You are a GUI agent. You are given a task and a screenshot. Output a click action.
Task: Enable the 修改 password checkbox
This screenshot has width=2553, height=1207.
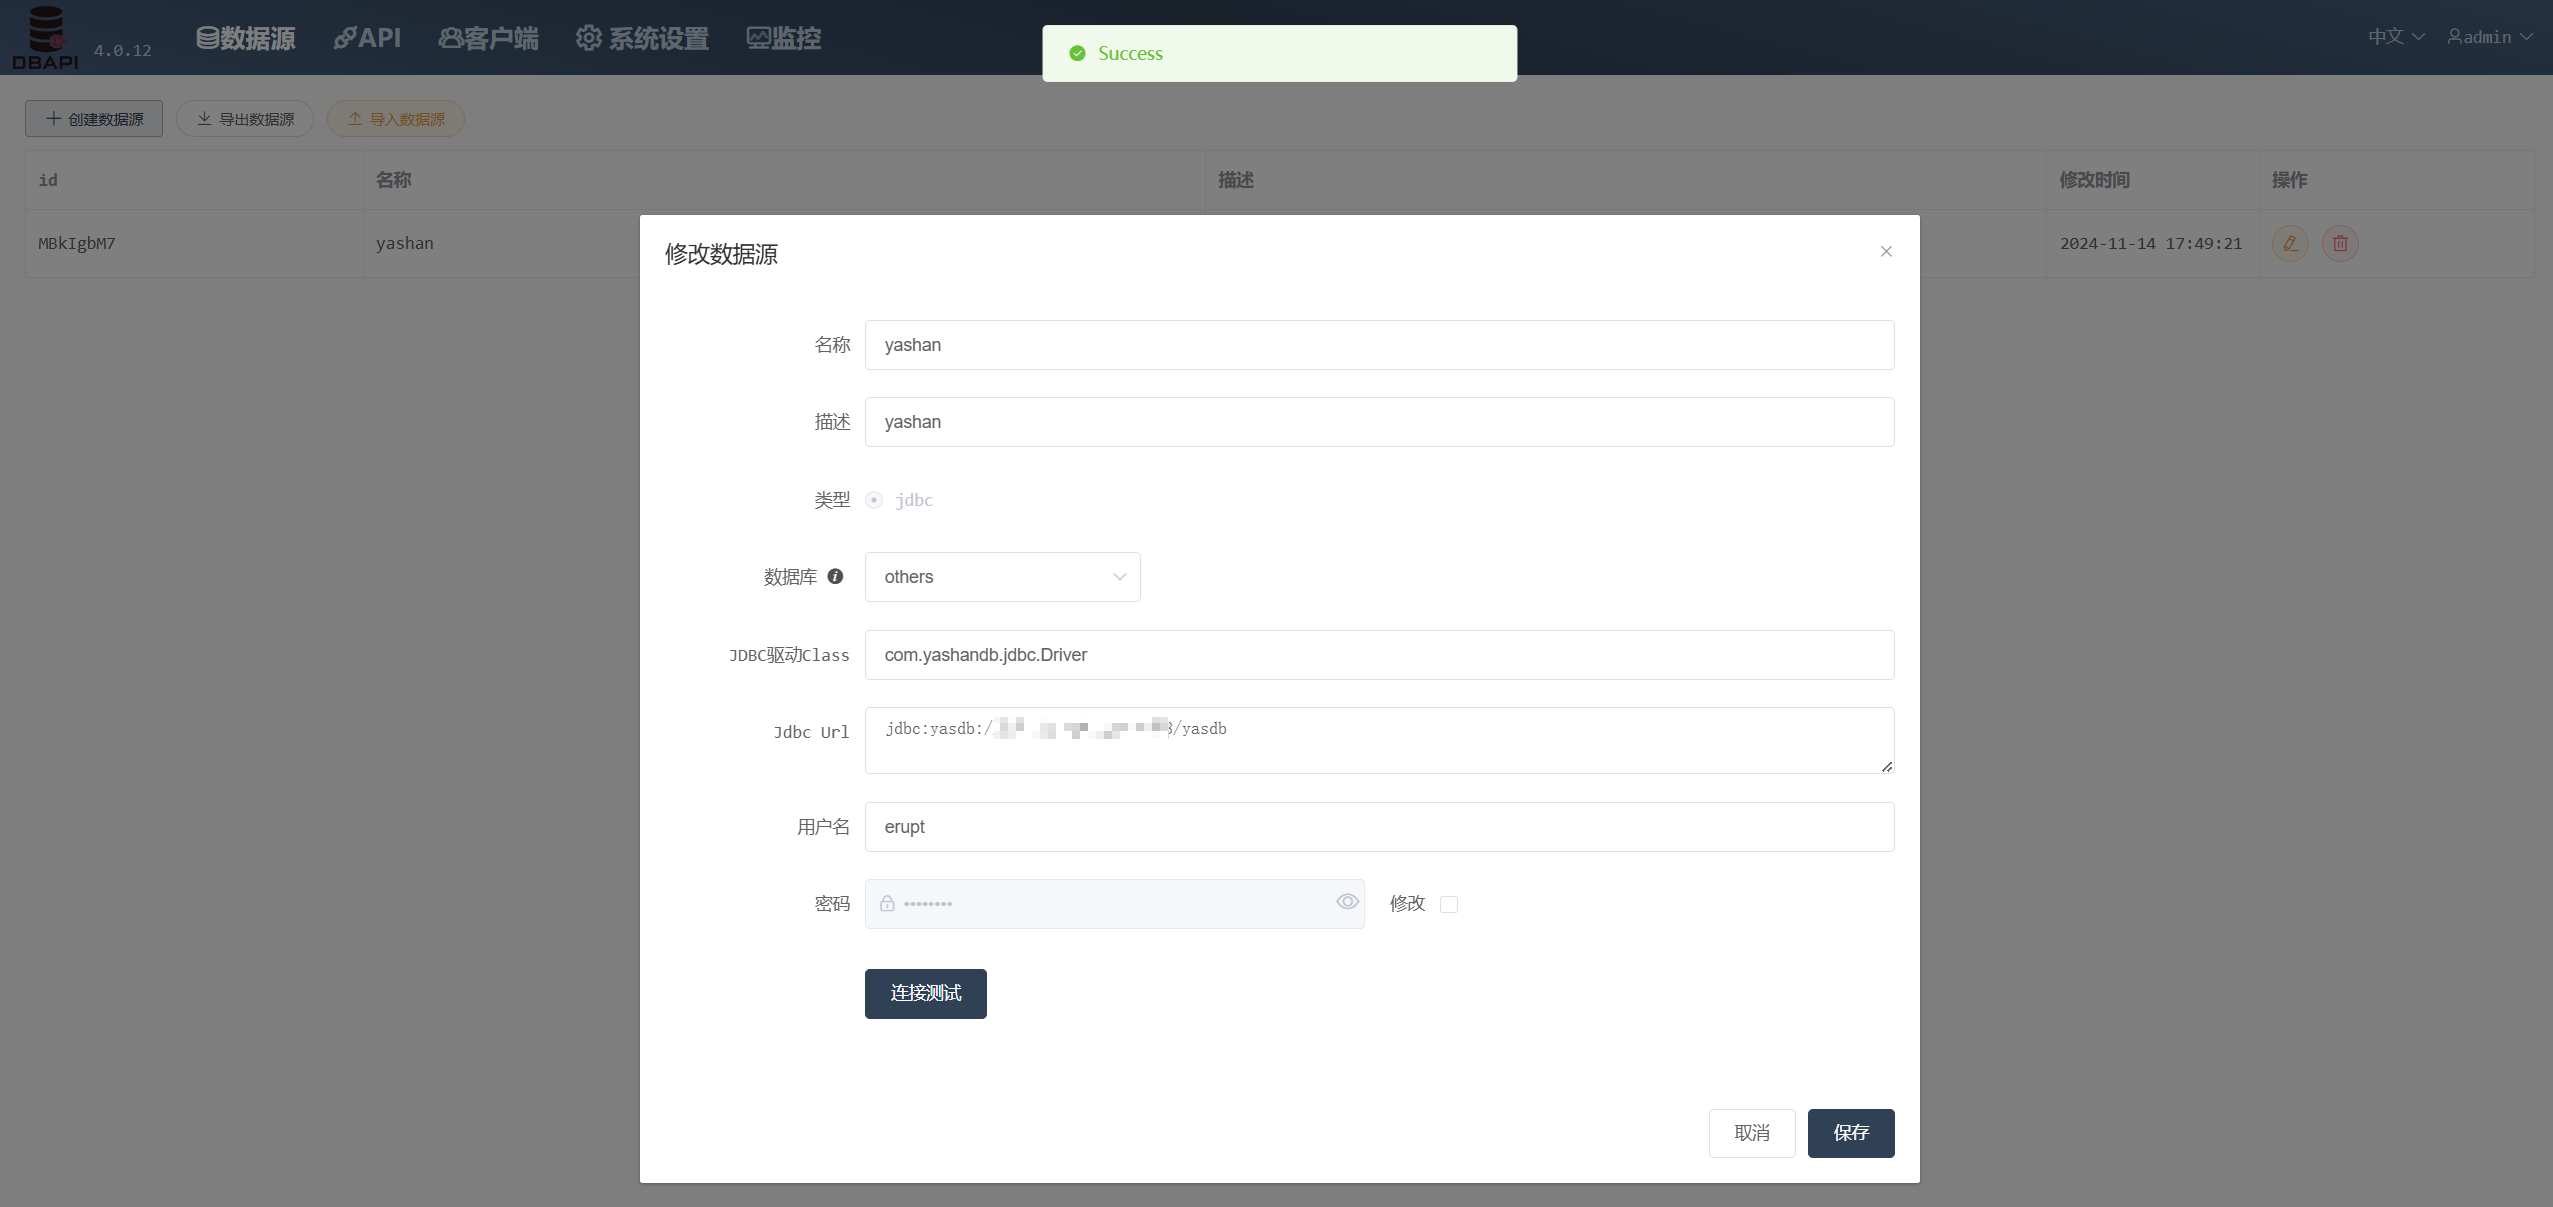point(1449,904)
